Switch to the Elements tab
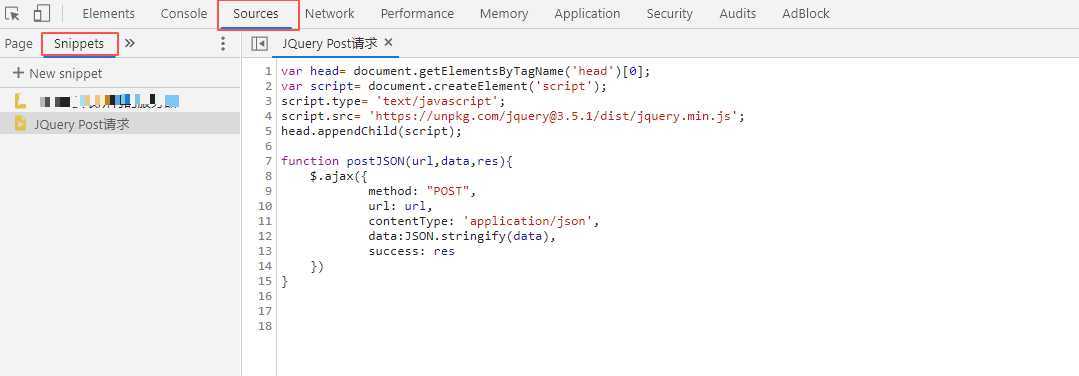 (x=109, y=14)
